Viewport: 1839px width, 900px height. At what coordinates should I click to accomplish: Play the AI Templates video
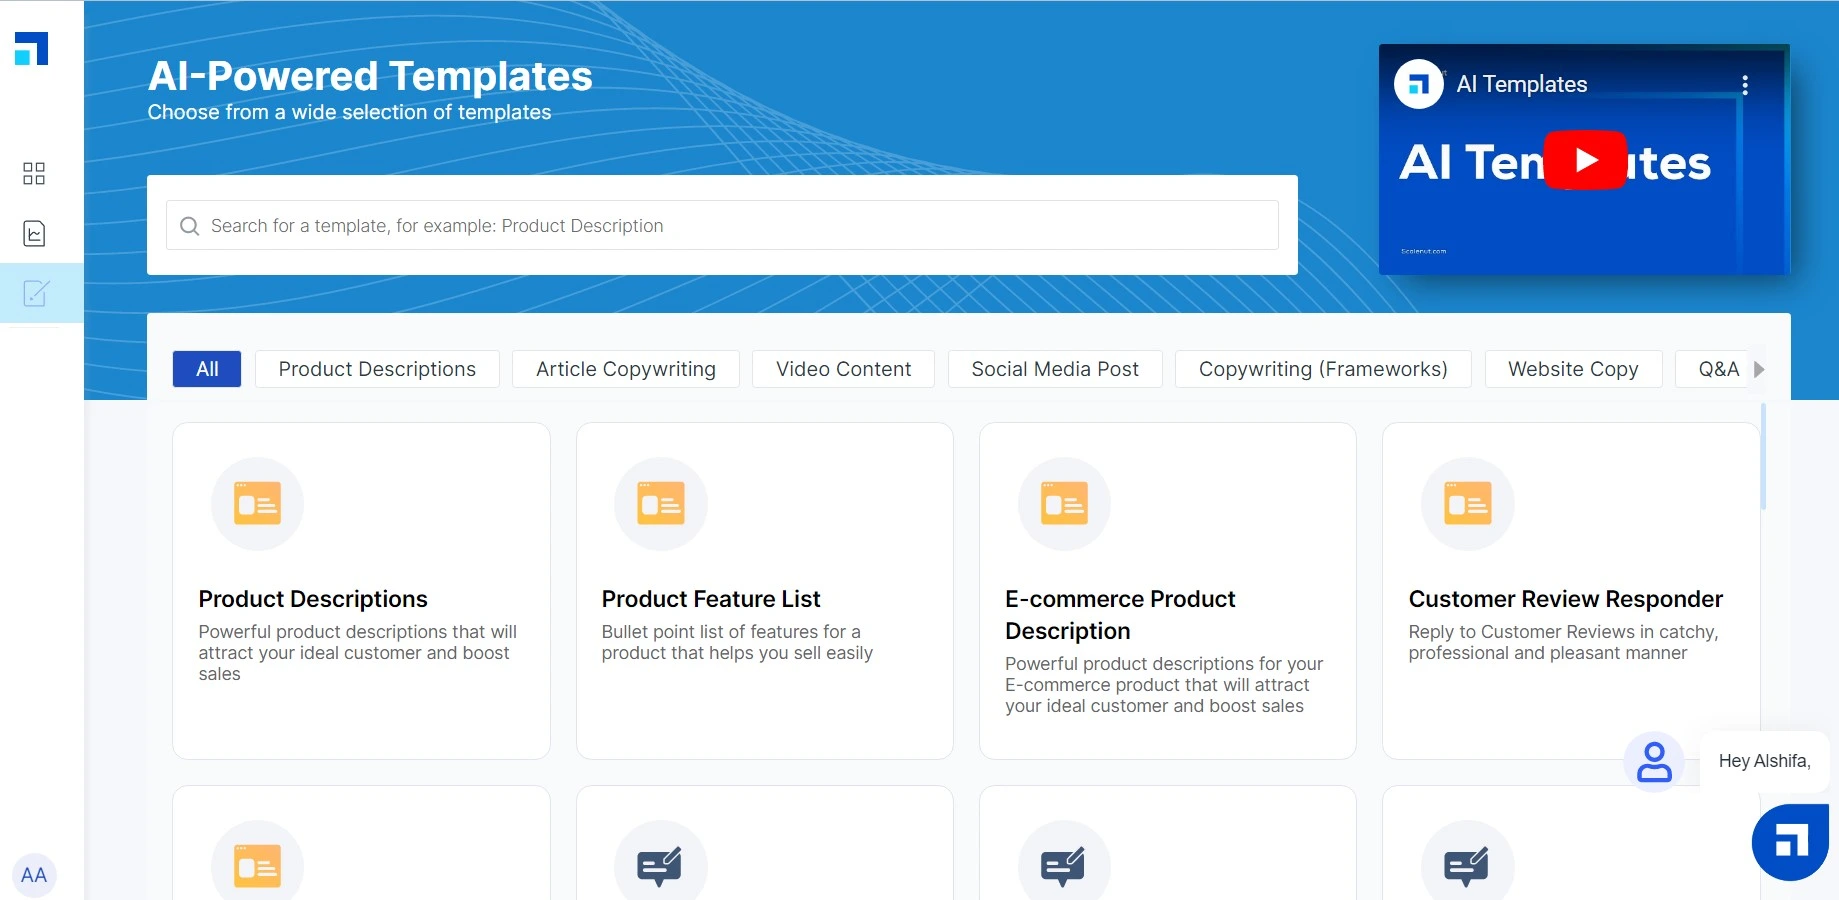(1585, 161)
